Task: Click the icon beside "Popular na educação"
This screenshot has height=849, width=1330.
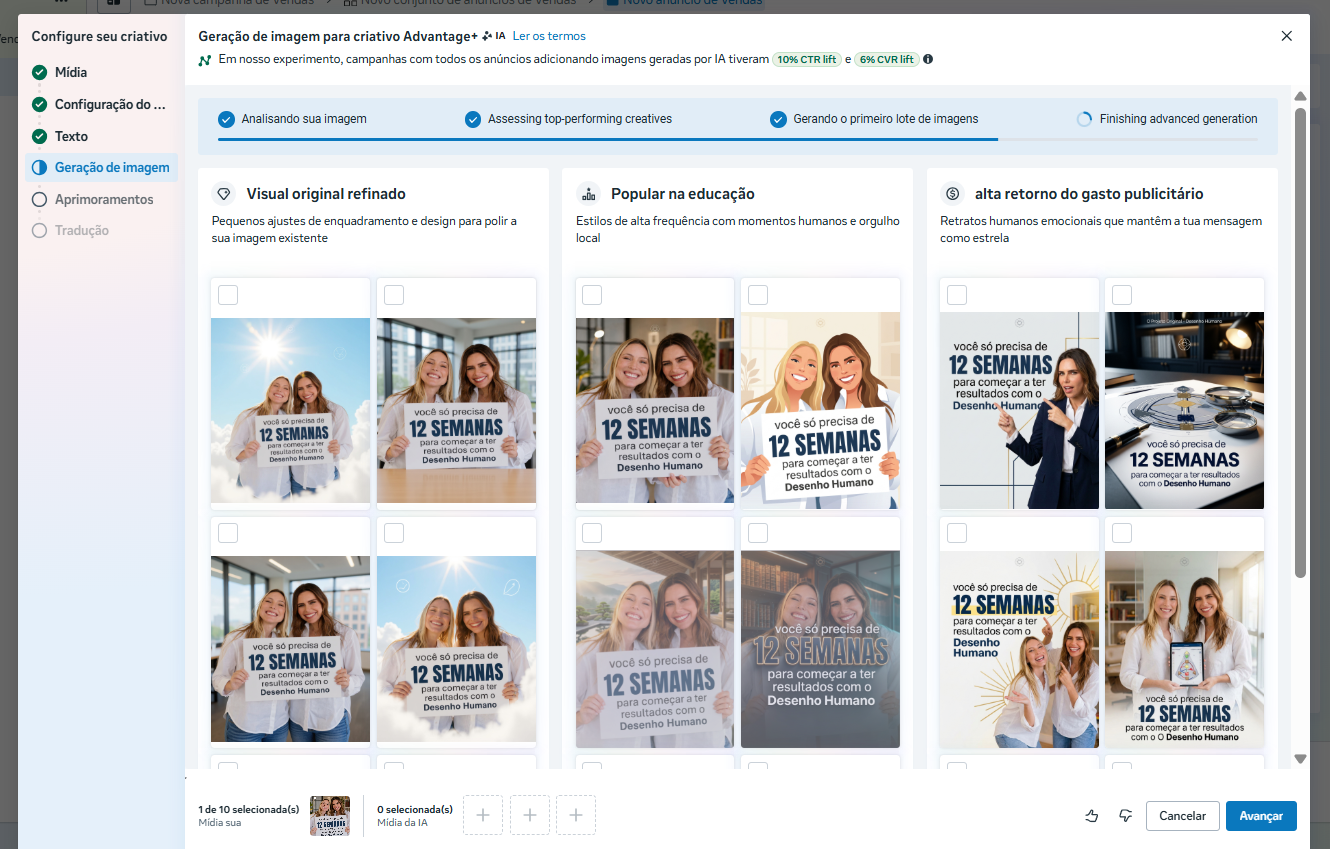Action: pyautogui.click(x=588, y=194)
